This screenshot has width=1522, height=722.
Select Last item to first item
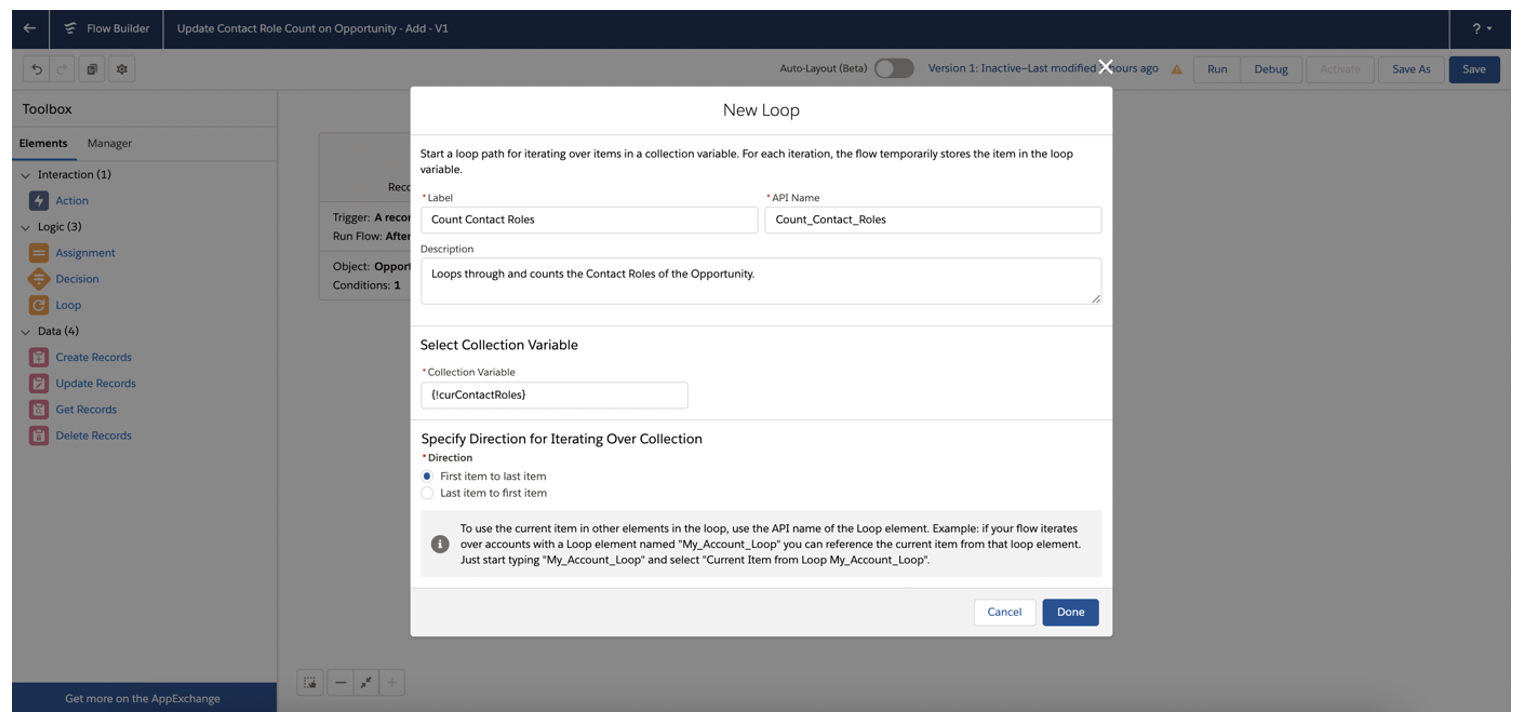[427, 493]
